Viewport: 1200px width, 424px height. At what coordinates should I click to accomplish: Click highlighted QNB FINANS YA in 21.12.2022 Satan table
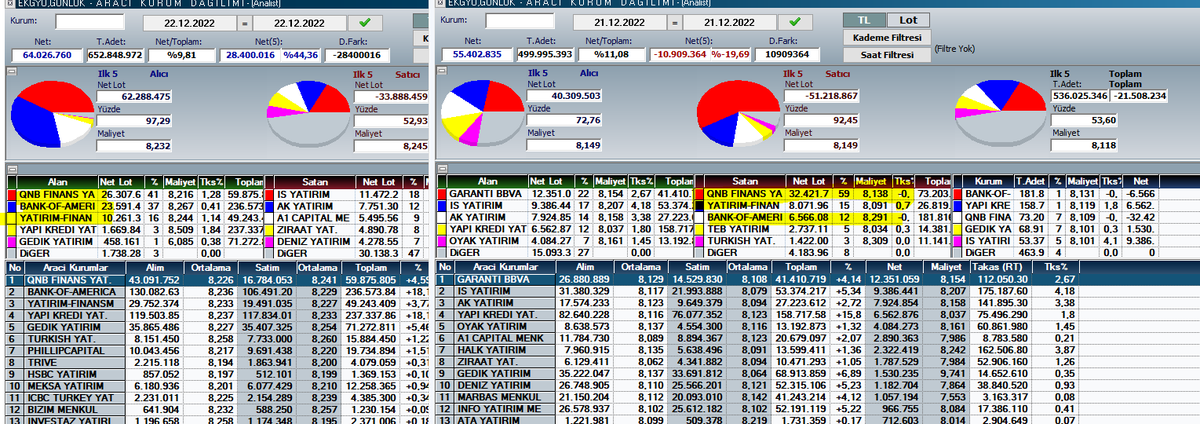tap(746, 193)
